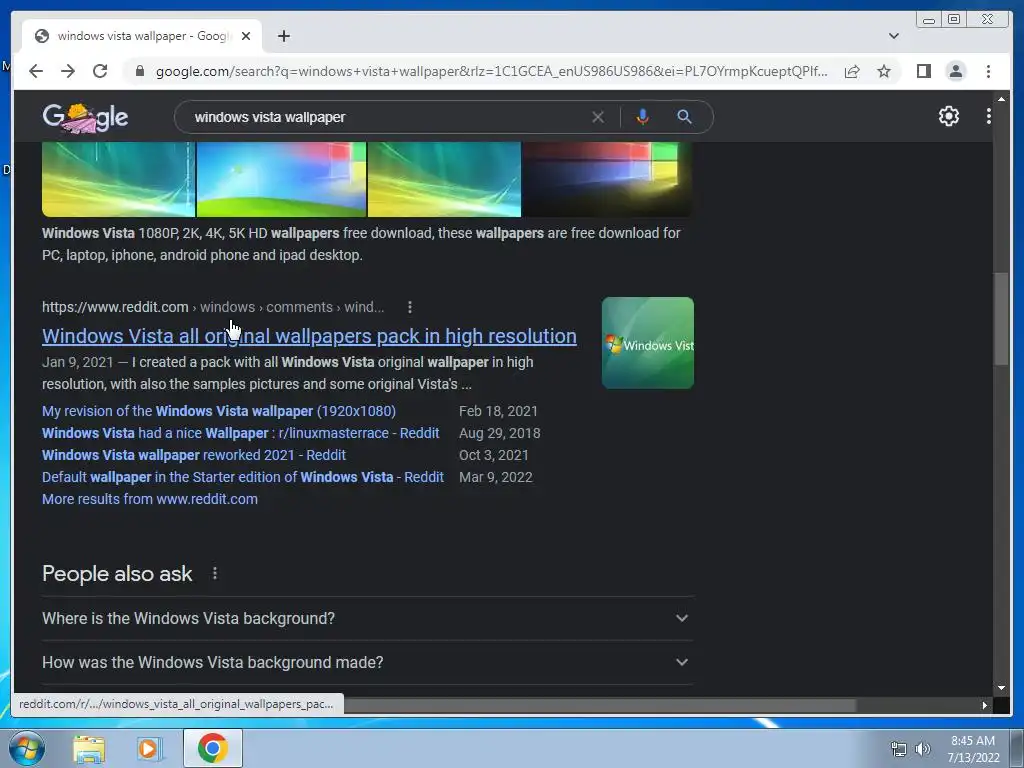Open People also ask options dots
Screen dimensions: 1024x768
215,573
